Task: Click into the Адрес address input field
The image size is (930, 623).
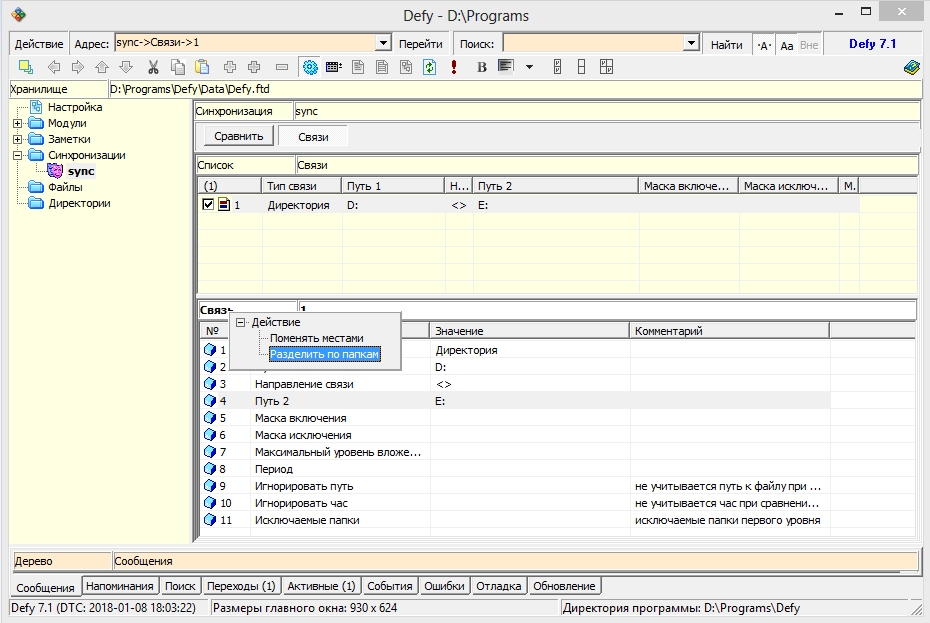Action: click(246, 43)
